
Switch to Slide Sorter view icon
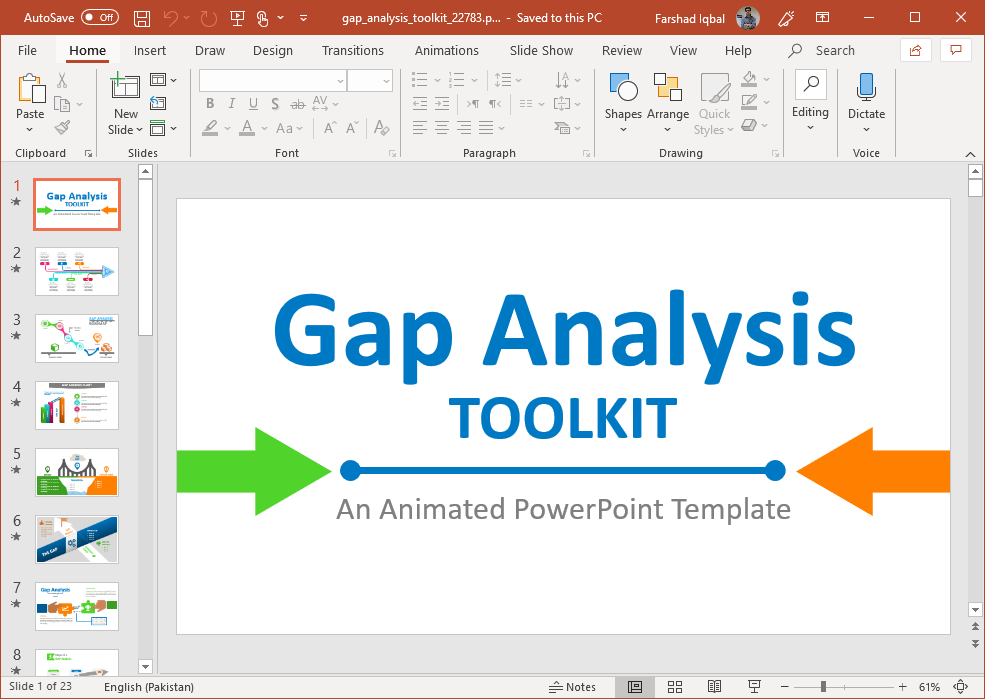[x=675, y=687]
